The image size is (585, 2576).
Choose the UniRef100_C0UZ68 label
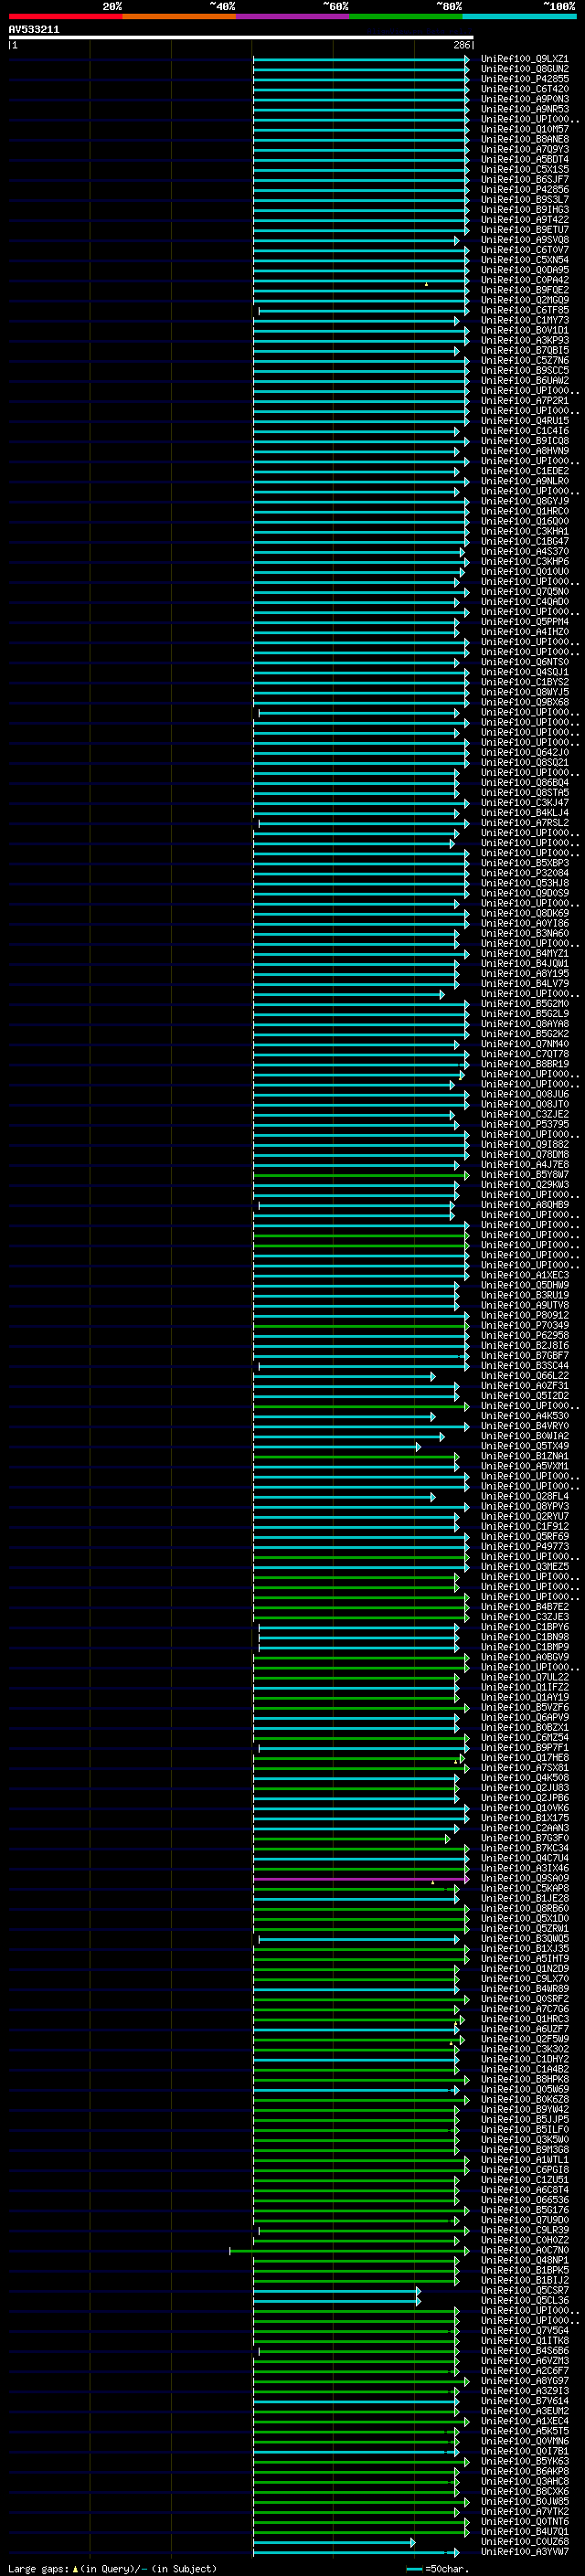pyautogui.click(x=524, y=2542)
